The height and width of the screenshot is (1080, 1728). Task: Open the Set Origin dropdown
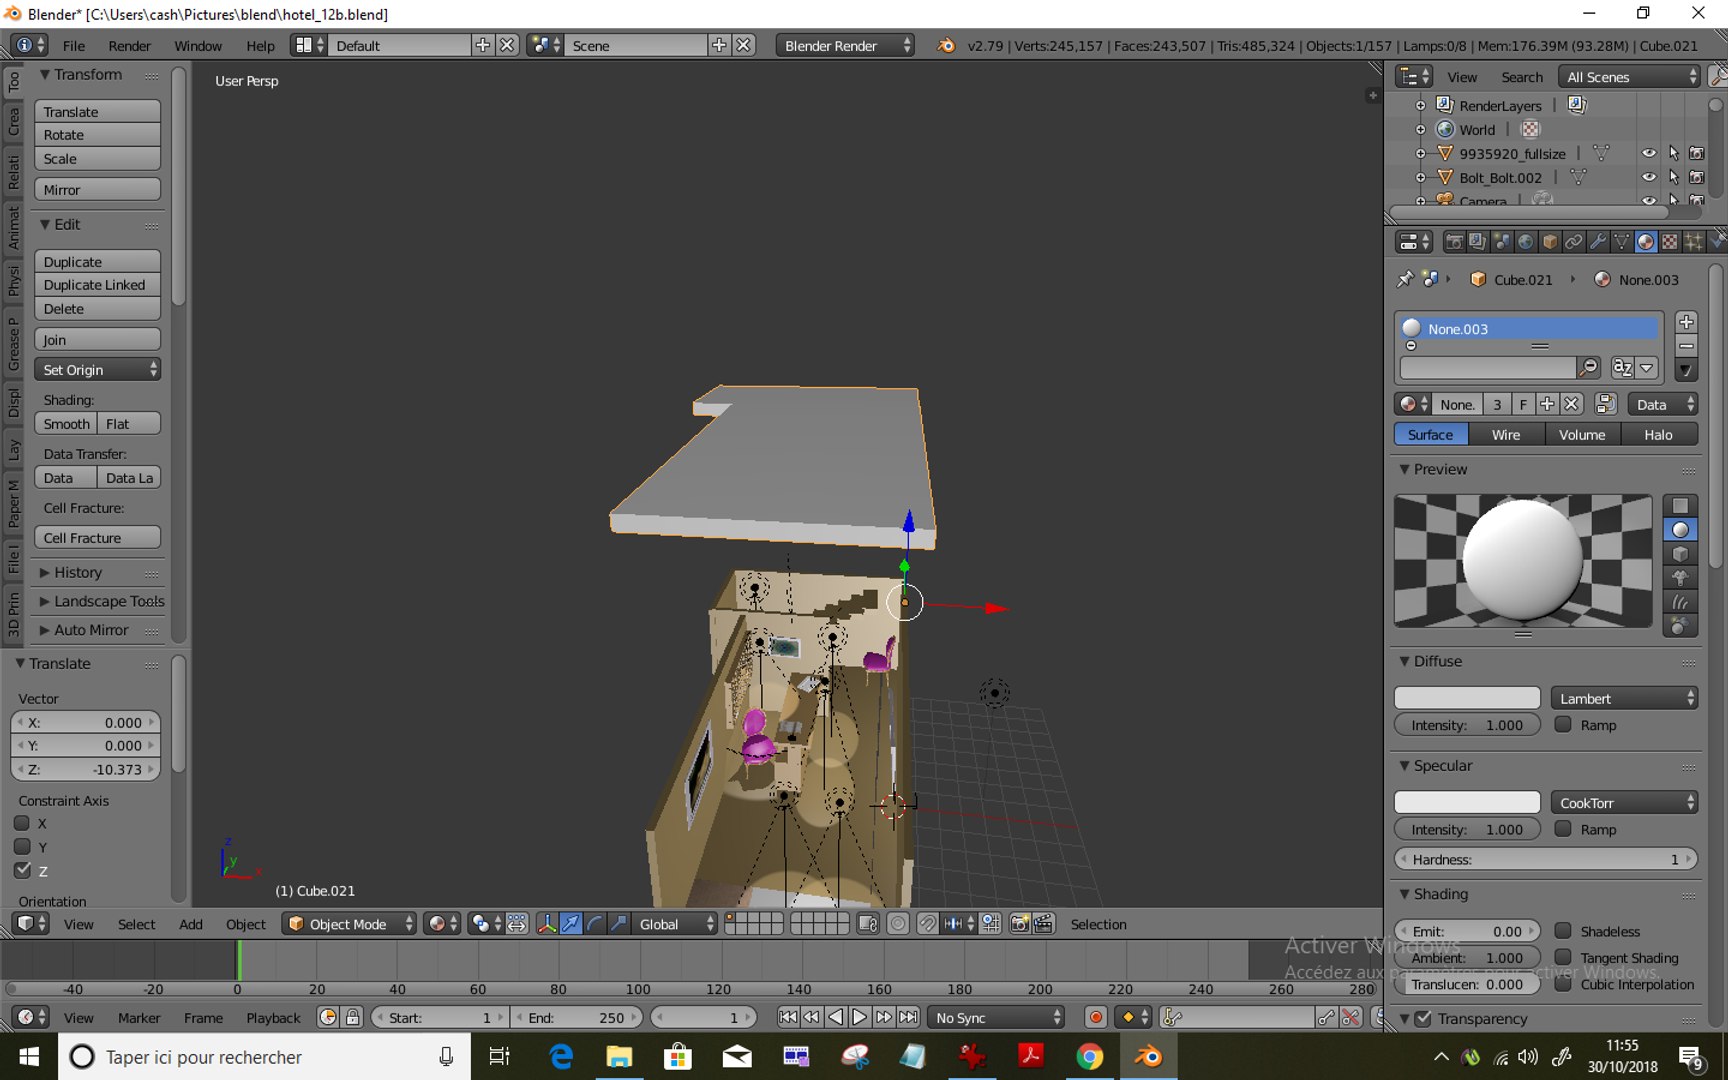coord(98,369)
